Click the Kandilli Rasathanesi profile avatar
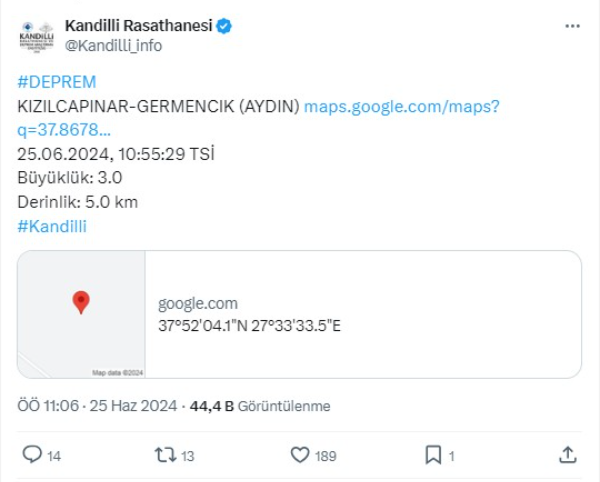This screenshot has height=482, width=600. point(39,36)
